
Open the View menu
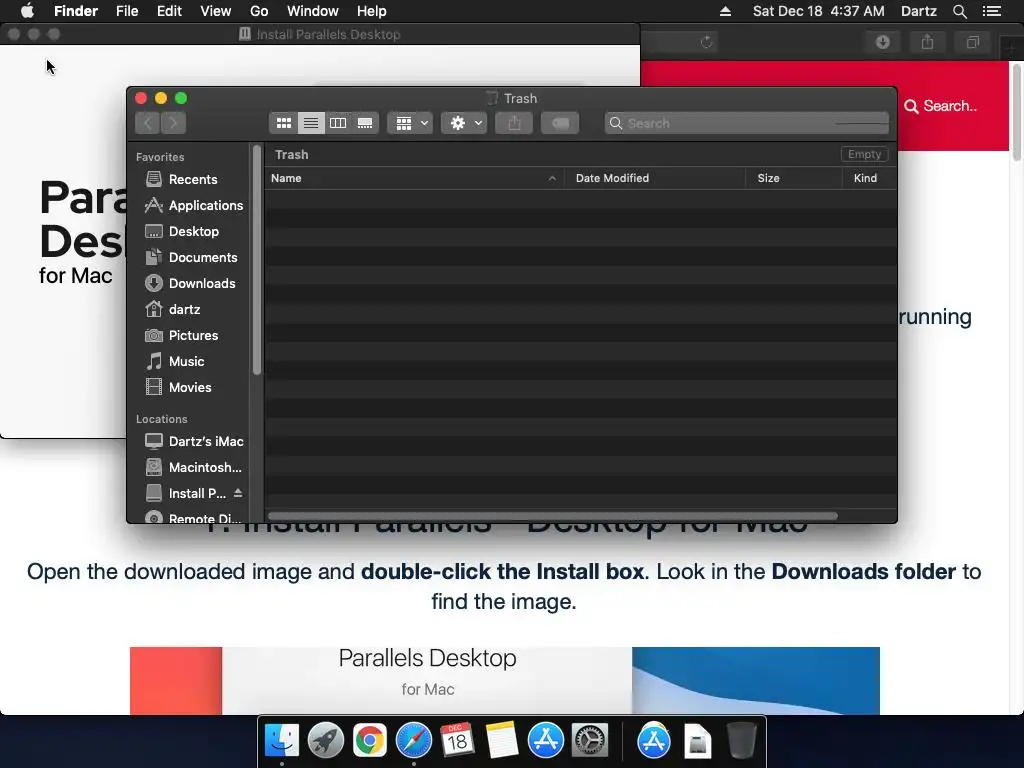(x=216, y=11)
